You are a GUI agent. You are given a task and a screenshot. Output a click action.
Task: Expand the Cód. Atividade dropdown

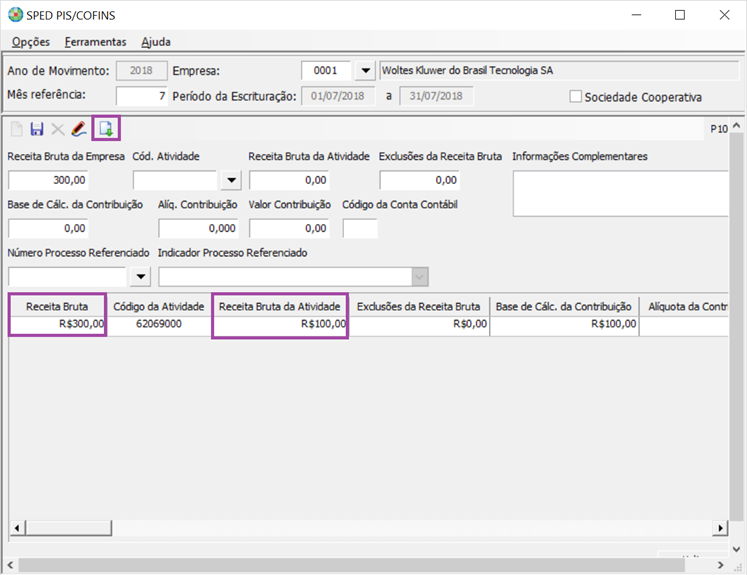(x=231, y=181)
